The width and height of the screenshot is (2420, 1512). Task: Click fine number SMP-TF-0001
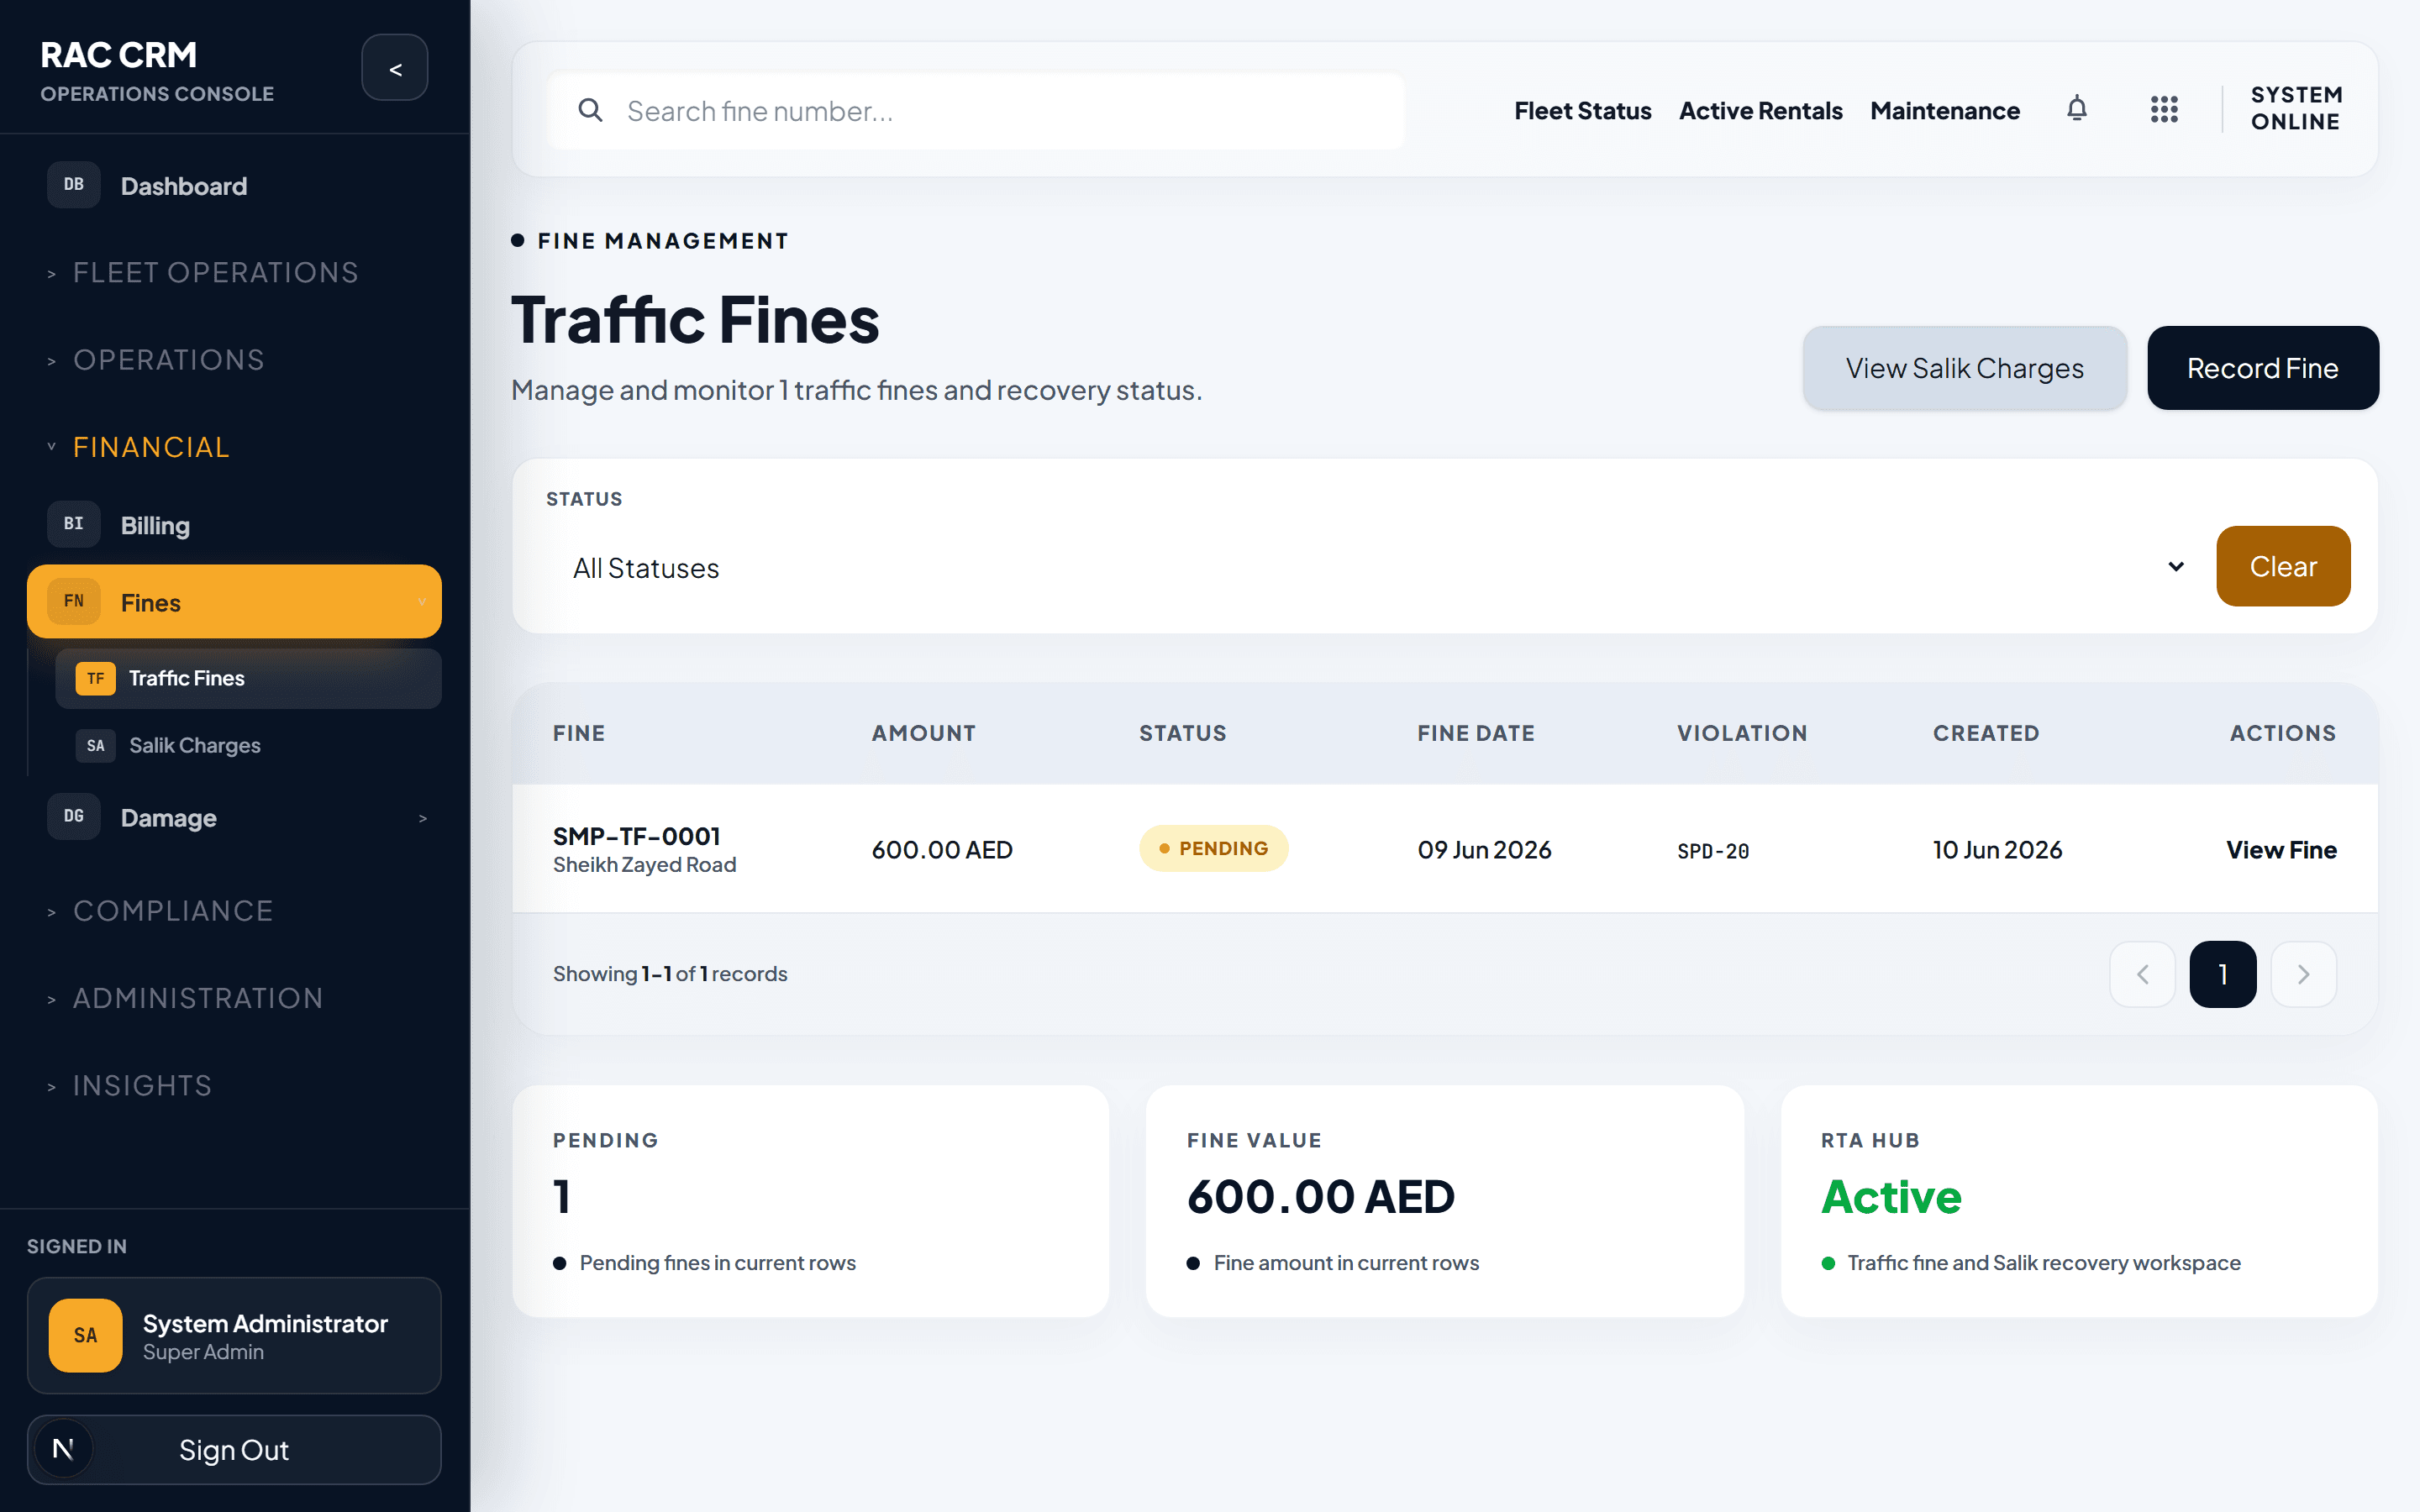pyautogui.click(x=637, y=835)
